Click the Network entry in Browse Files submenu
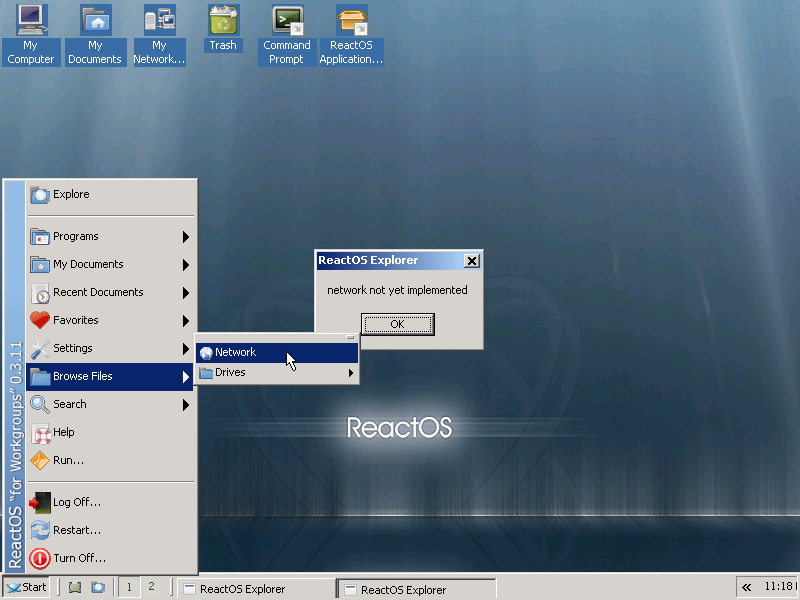Viewport: 800px width, 600px height. coord(277,353)
